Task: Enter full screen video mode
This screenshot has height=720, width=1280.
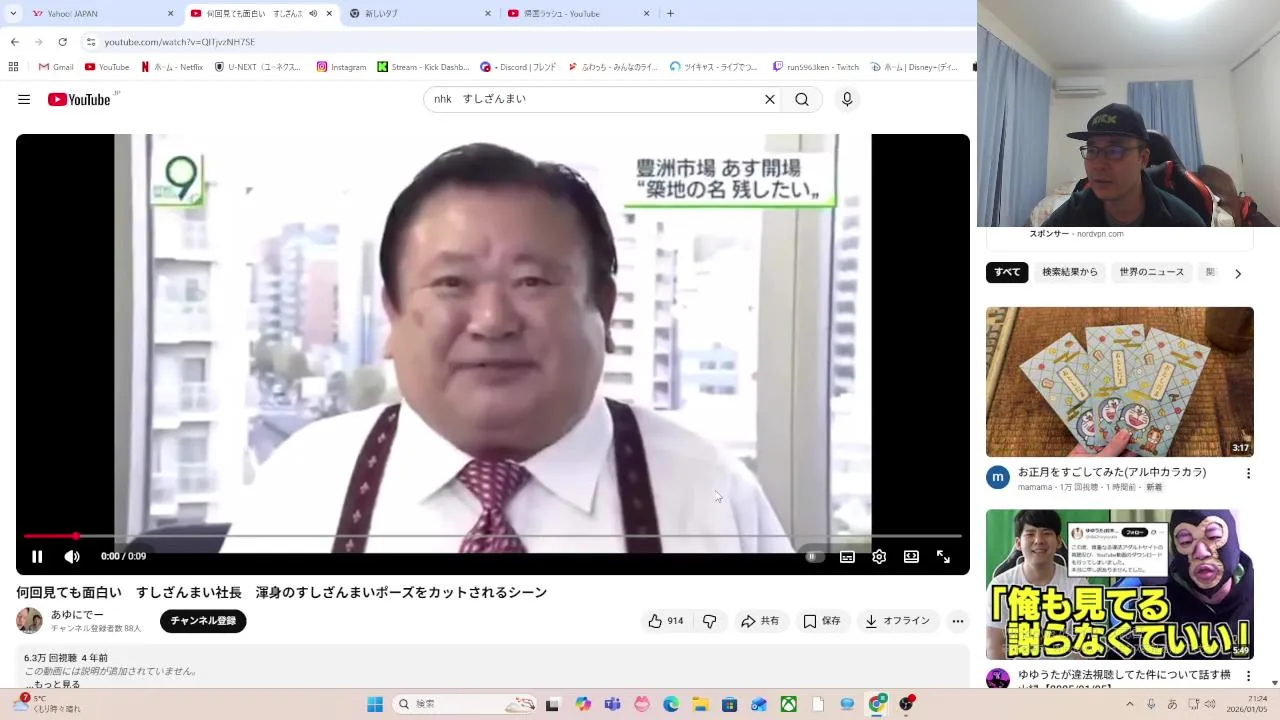Action: [x=943, y=556]
